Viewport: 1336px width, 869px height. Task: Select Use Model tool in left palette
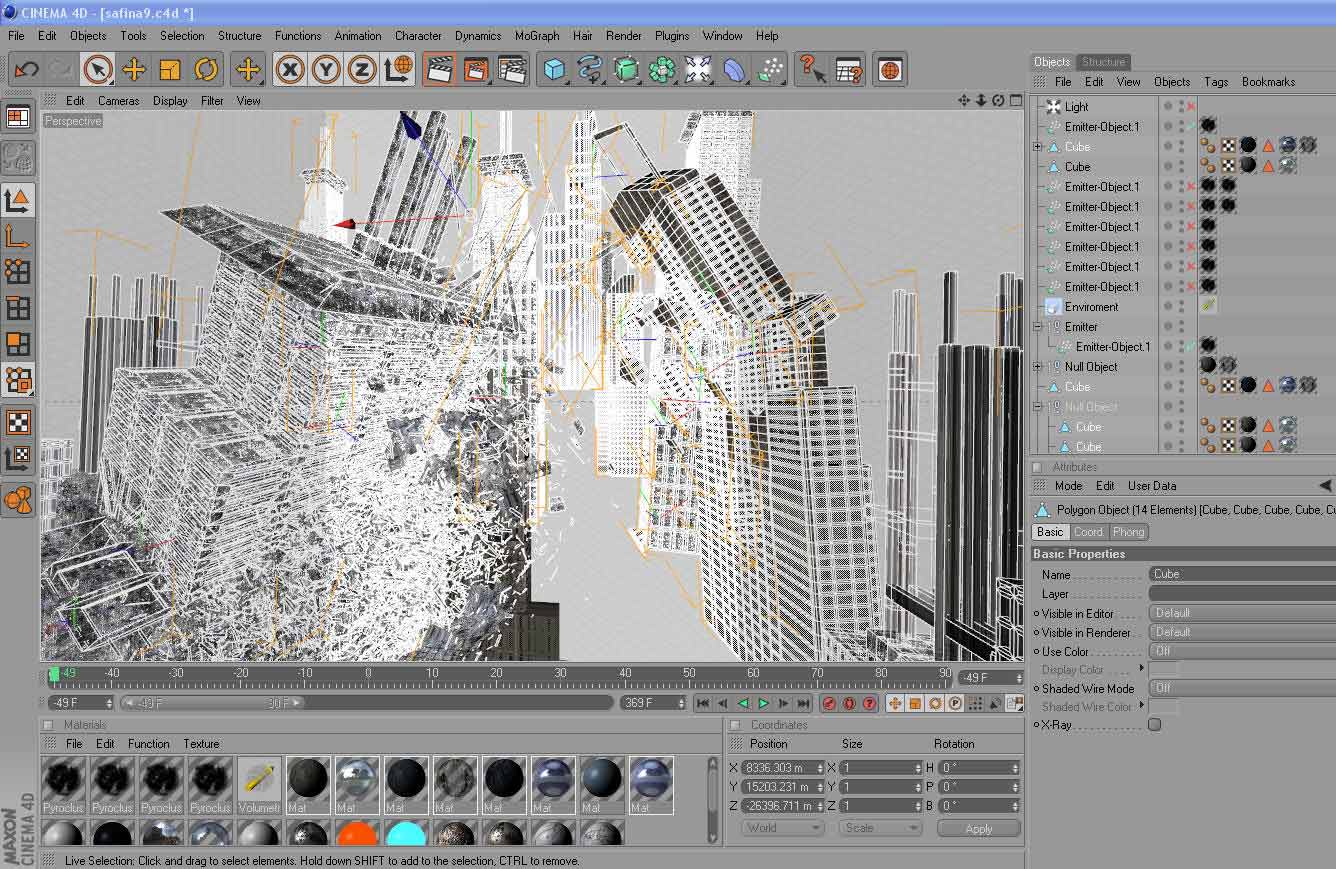click(x=18, y=200)
